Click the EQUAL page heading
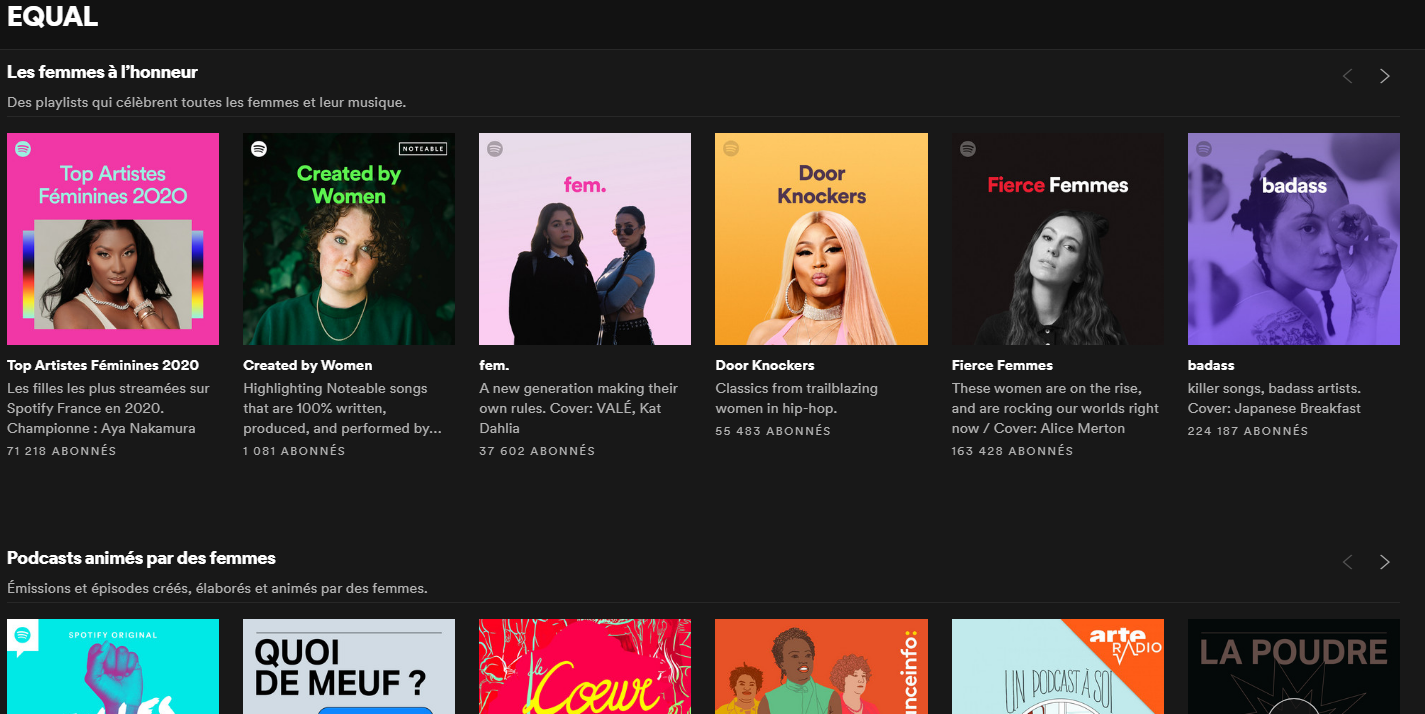This screenshot has height=714, width=1425. (52, 16)
